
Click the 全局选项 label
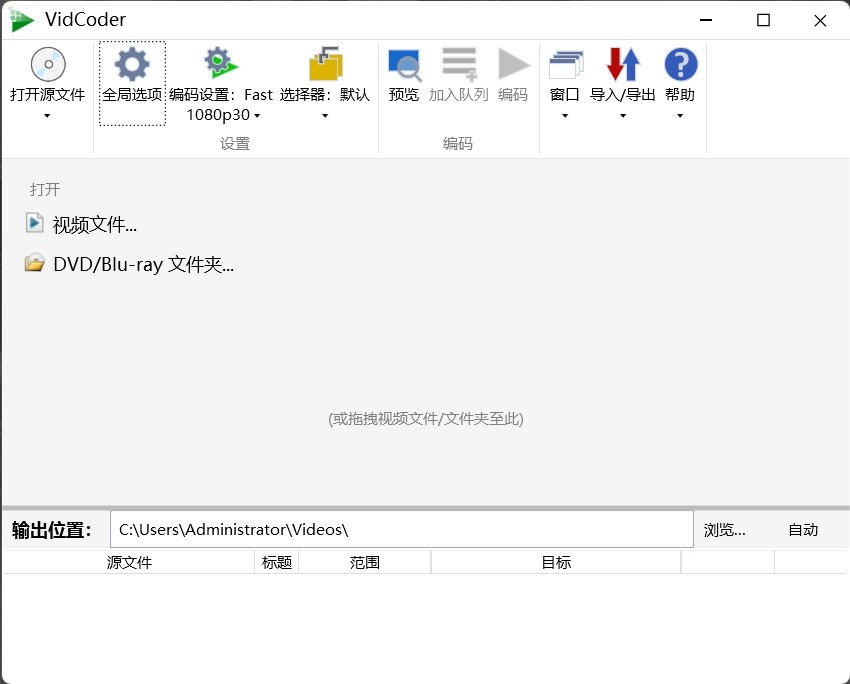132,95
